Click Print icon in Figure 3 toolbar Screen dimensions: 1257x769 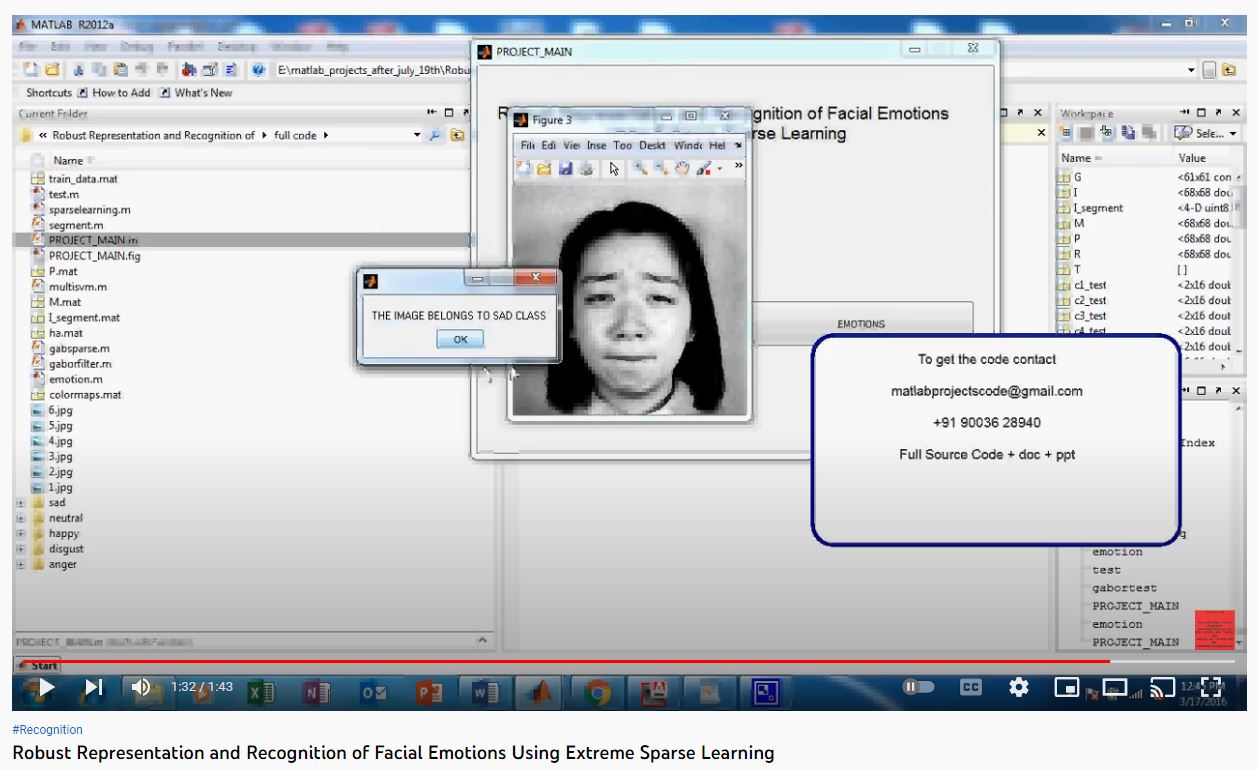[585, 169]
